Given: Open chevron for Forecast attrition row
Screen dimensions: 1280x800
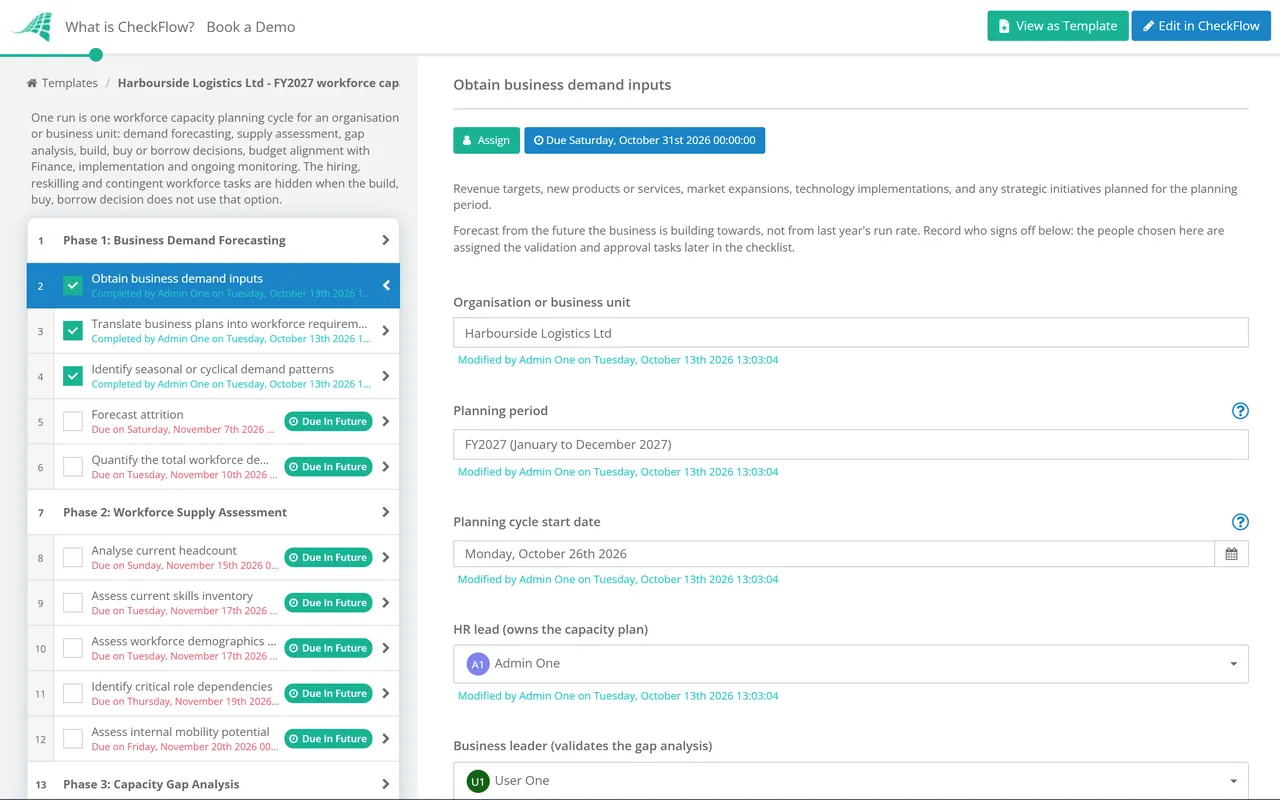Looking at the screenshot, I should click(x=386, y=422).
